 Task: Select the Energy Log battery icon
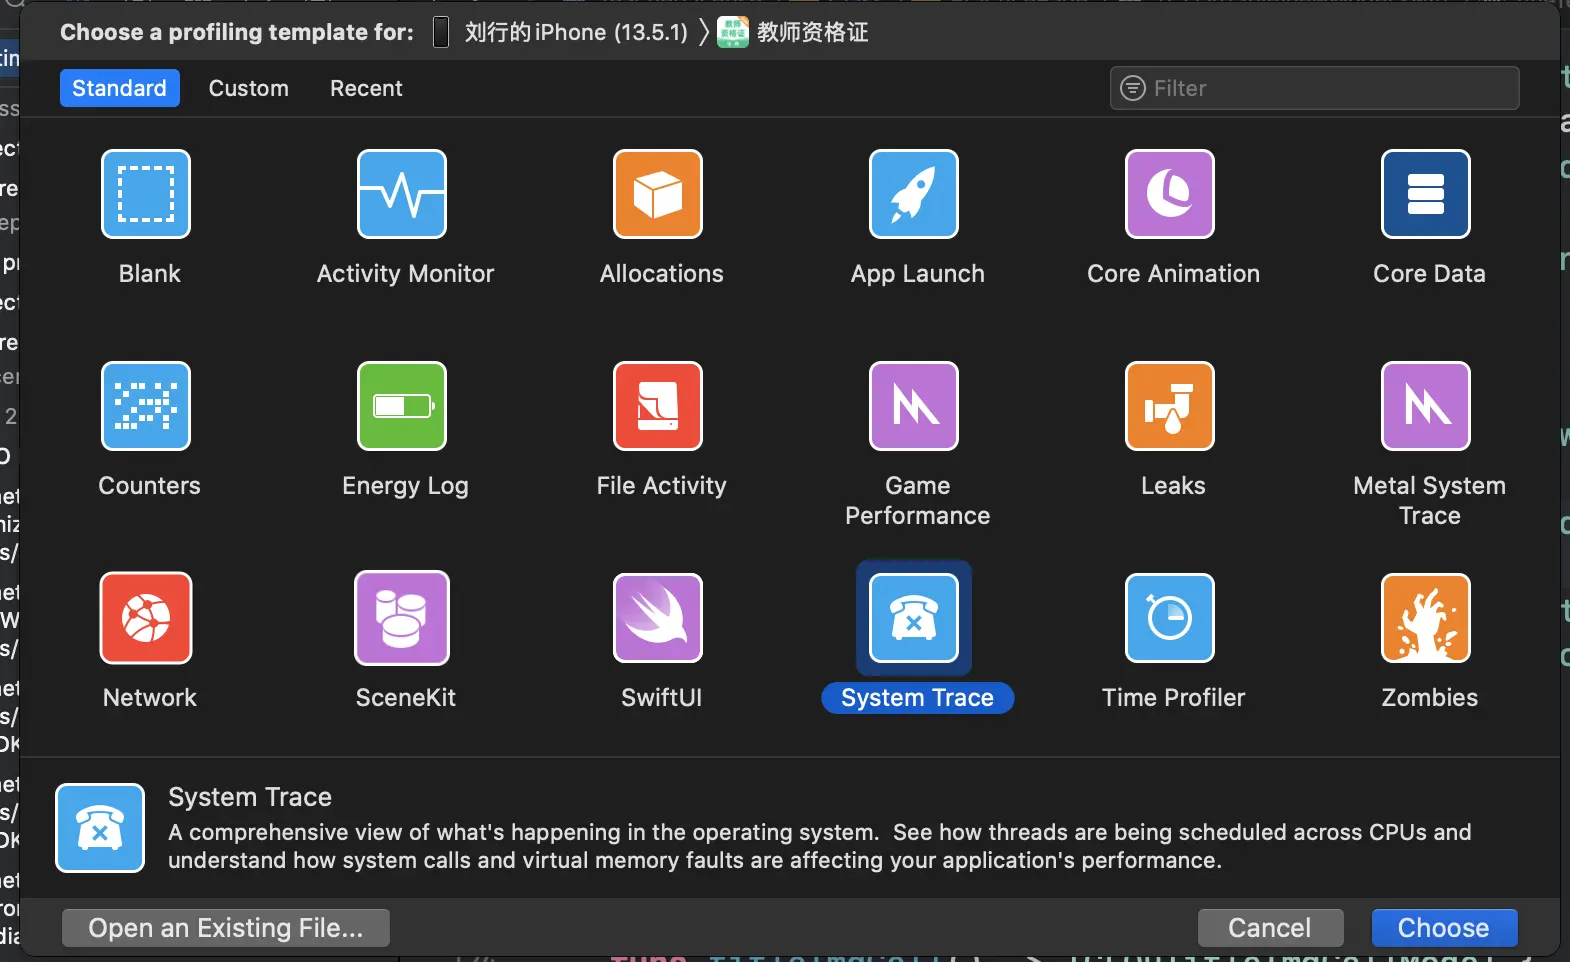(x=402, y=406)
